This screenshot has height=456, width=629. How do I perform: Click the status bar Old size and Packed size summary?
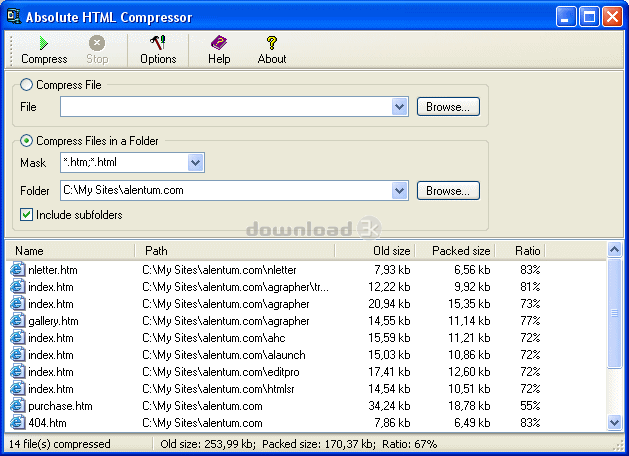298,444
